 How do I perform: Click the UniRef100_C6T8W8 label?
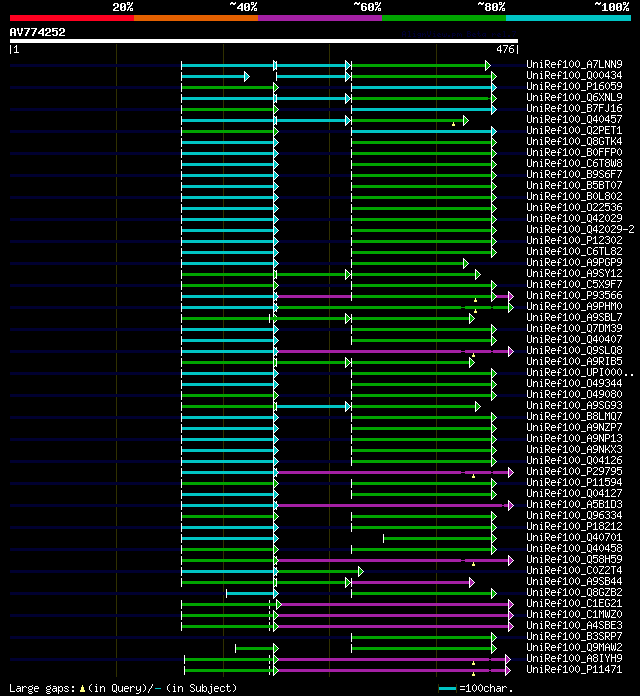tap(574, 163)
